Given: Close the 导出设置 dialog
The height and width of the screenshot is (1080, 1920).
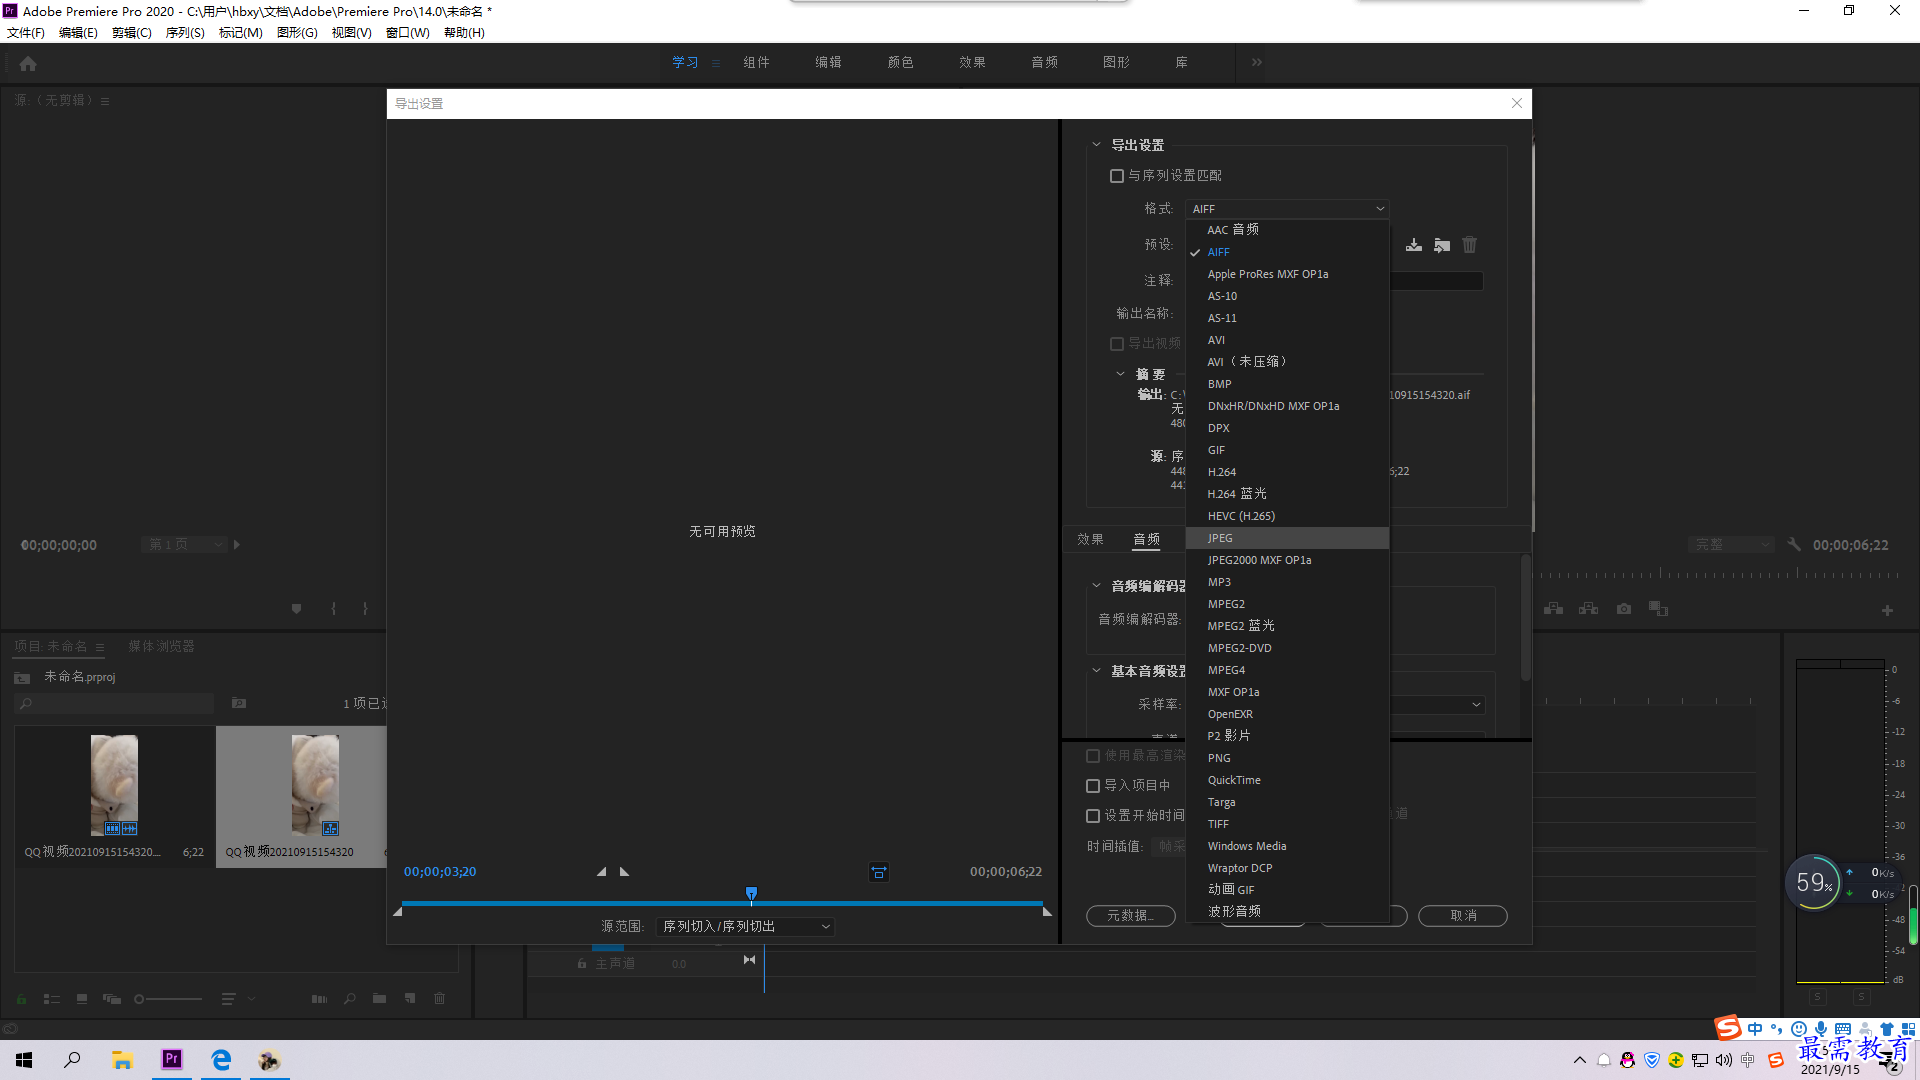Looking at the screenshot, I should pyautogui.click(x=1517, y=103).
